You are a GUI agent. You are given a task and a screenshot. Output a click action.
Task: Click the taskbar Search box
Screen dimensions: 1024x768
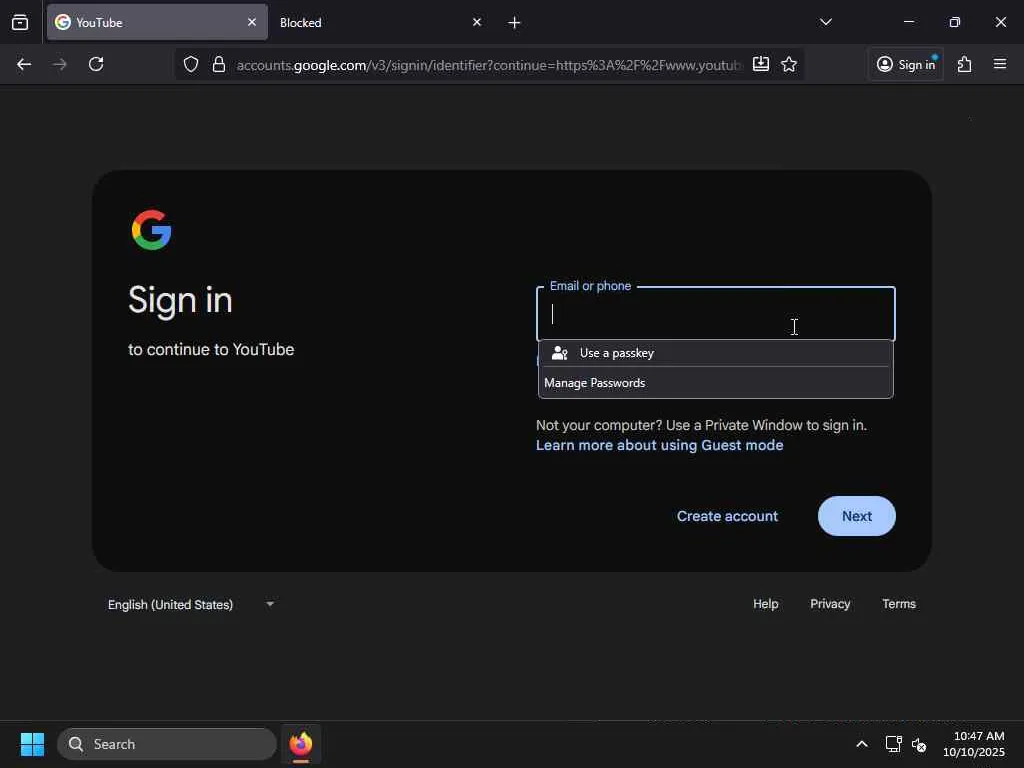167,744
